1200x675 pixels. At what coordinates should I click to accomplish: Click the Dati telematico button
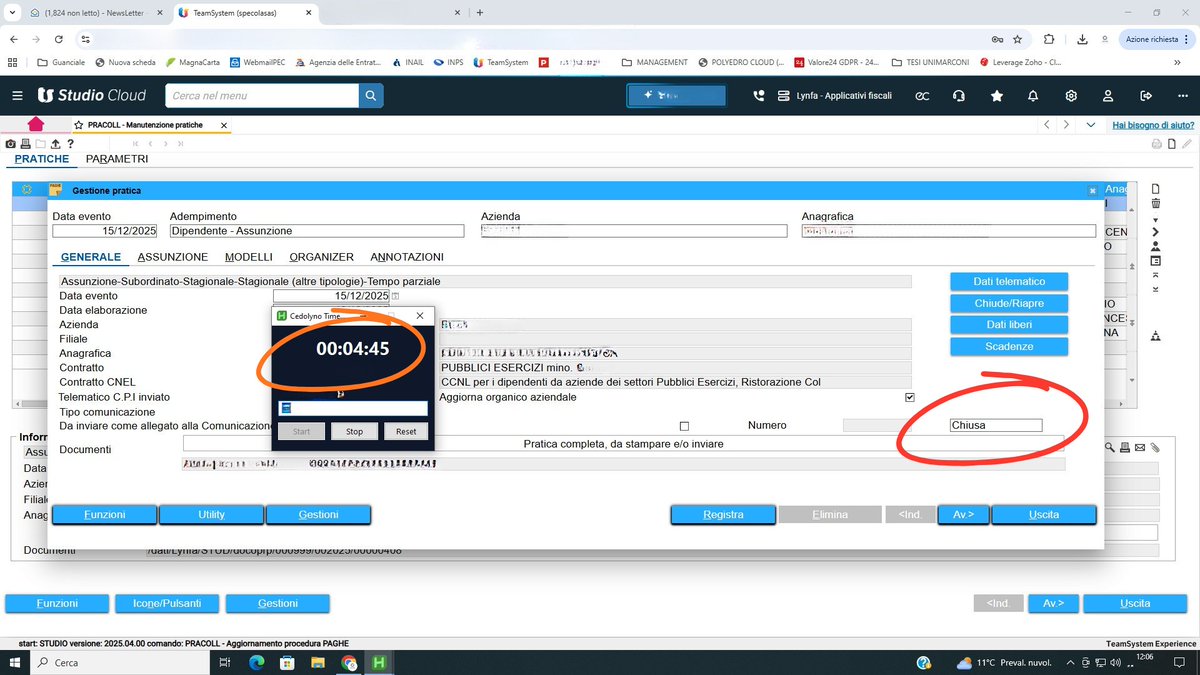[x=1009, y=281]
